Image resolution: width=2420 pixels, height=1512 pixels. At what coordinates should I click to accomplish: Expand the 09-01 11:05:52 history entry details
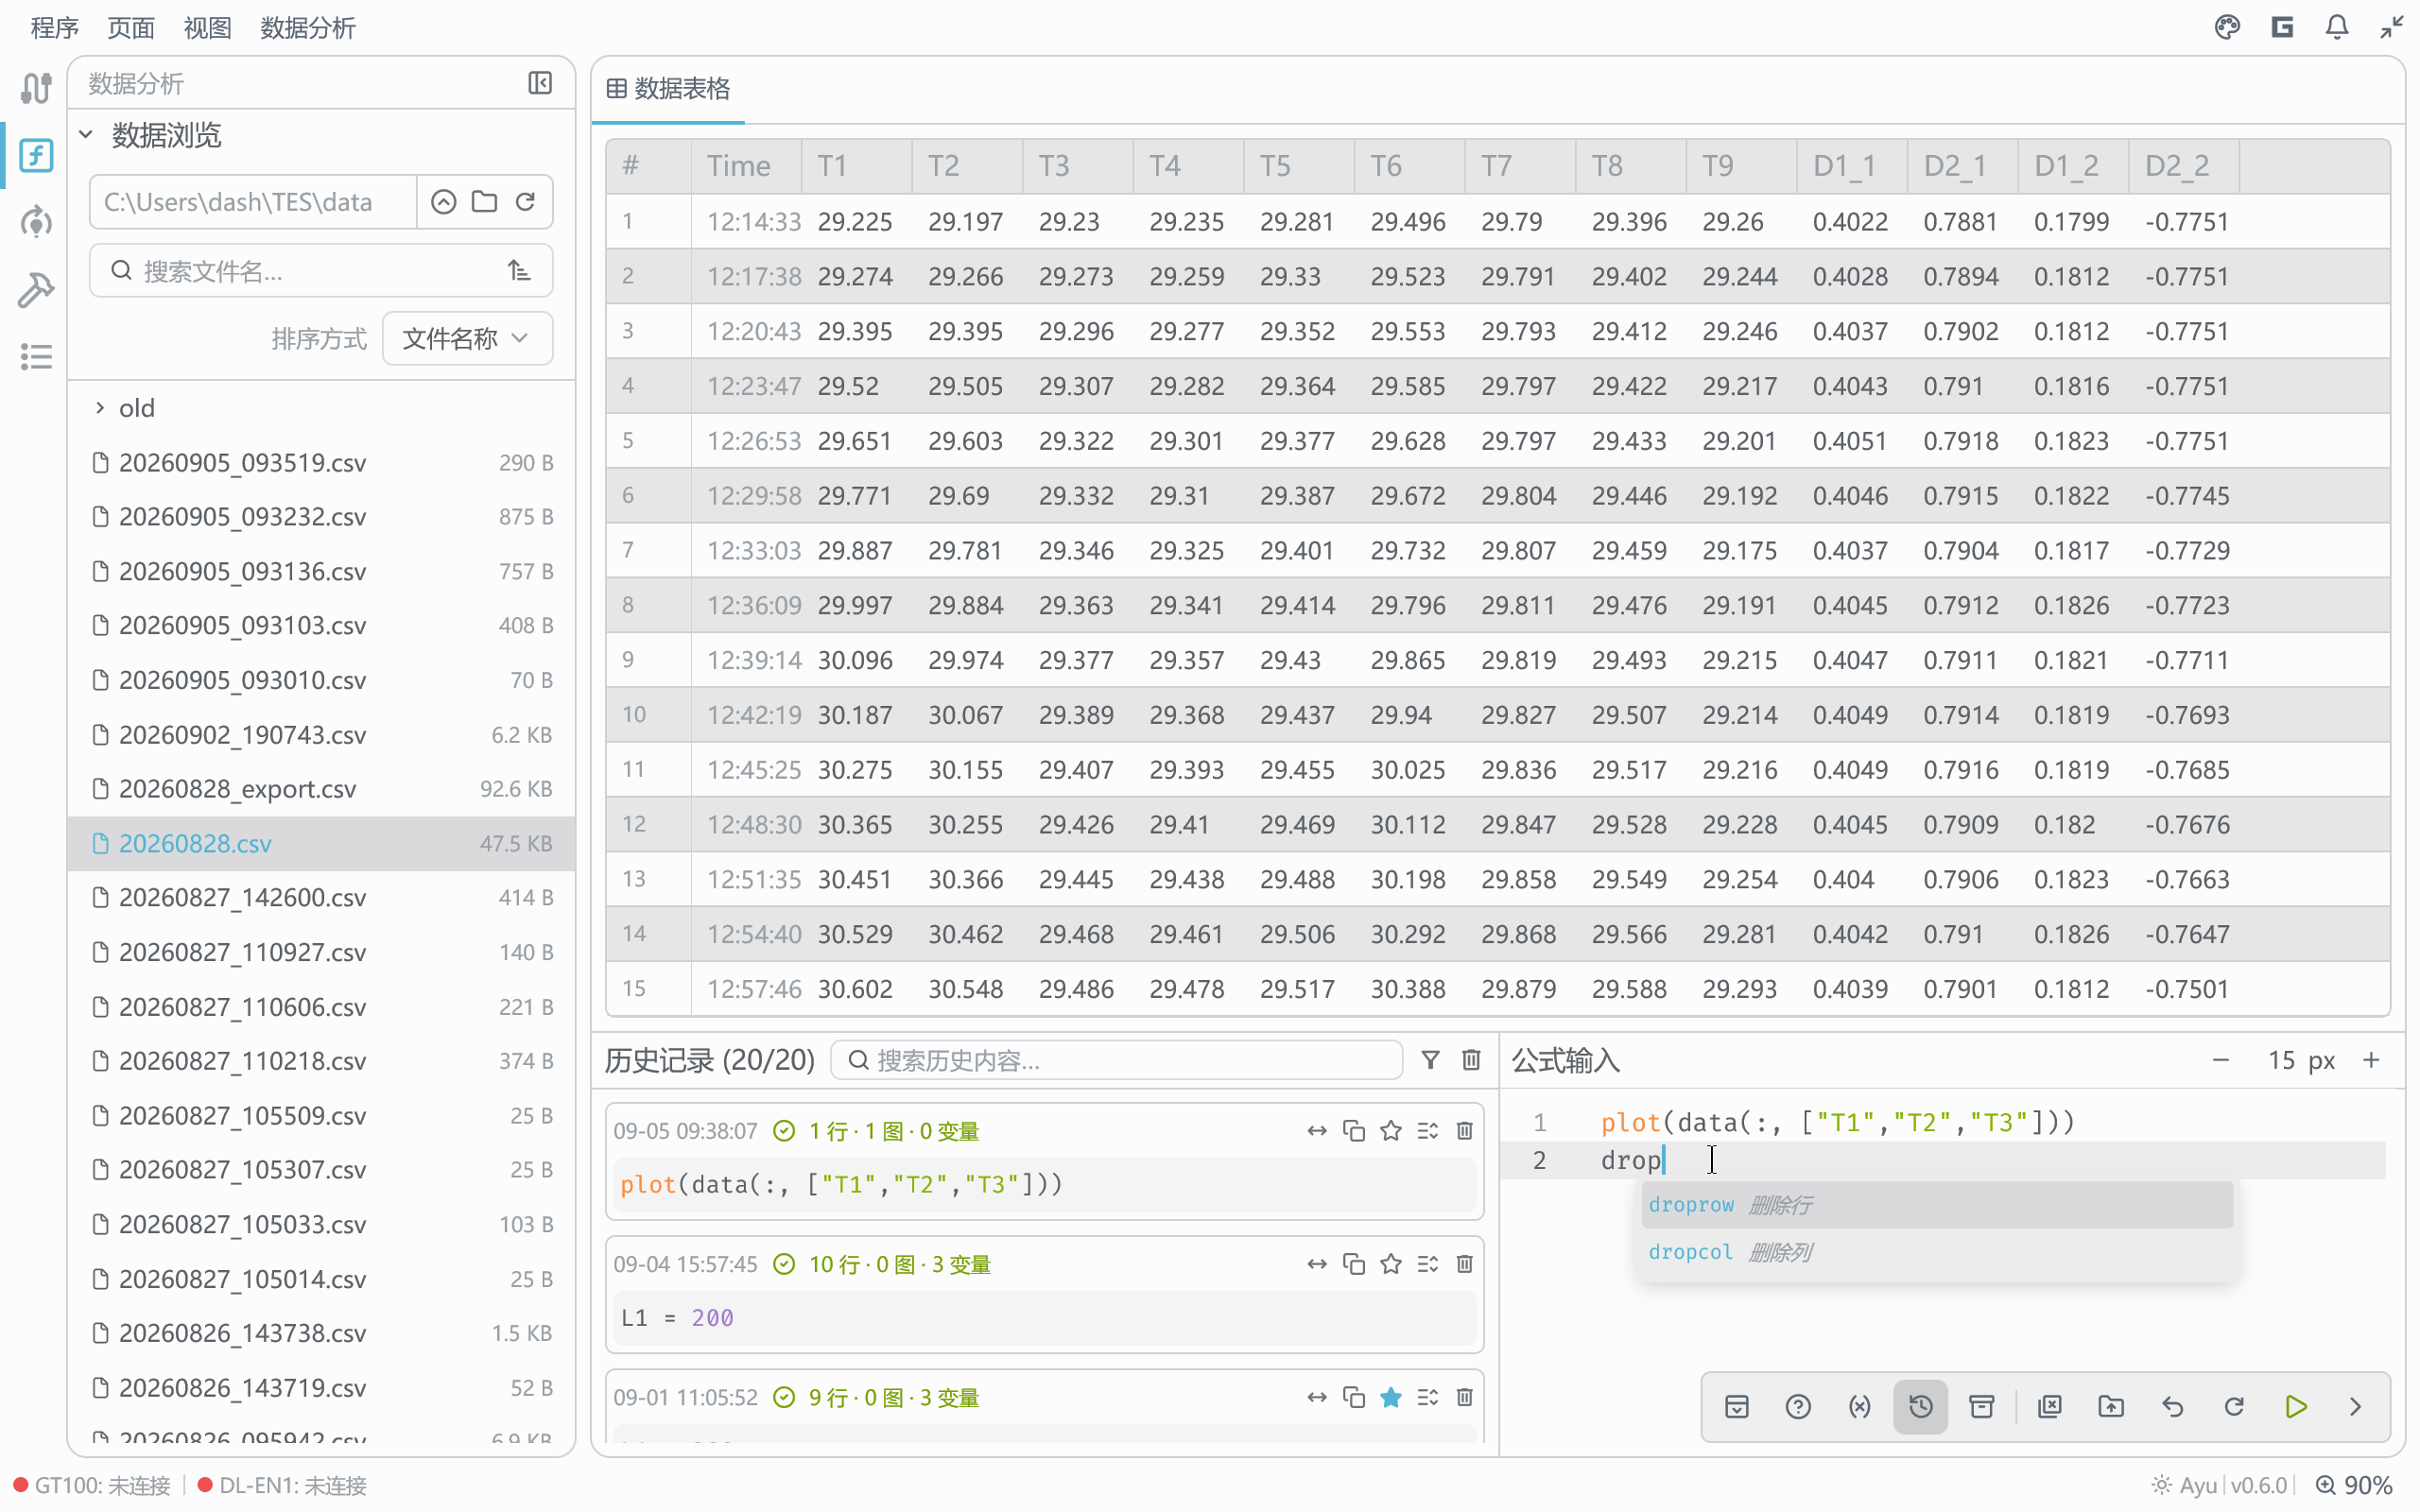point(1428,1397)
